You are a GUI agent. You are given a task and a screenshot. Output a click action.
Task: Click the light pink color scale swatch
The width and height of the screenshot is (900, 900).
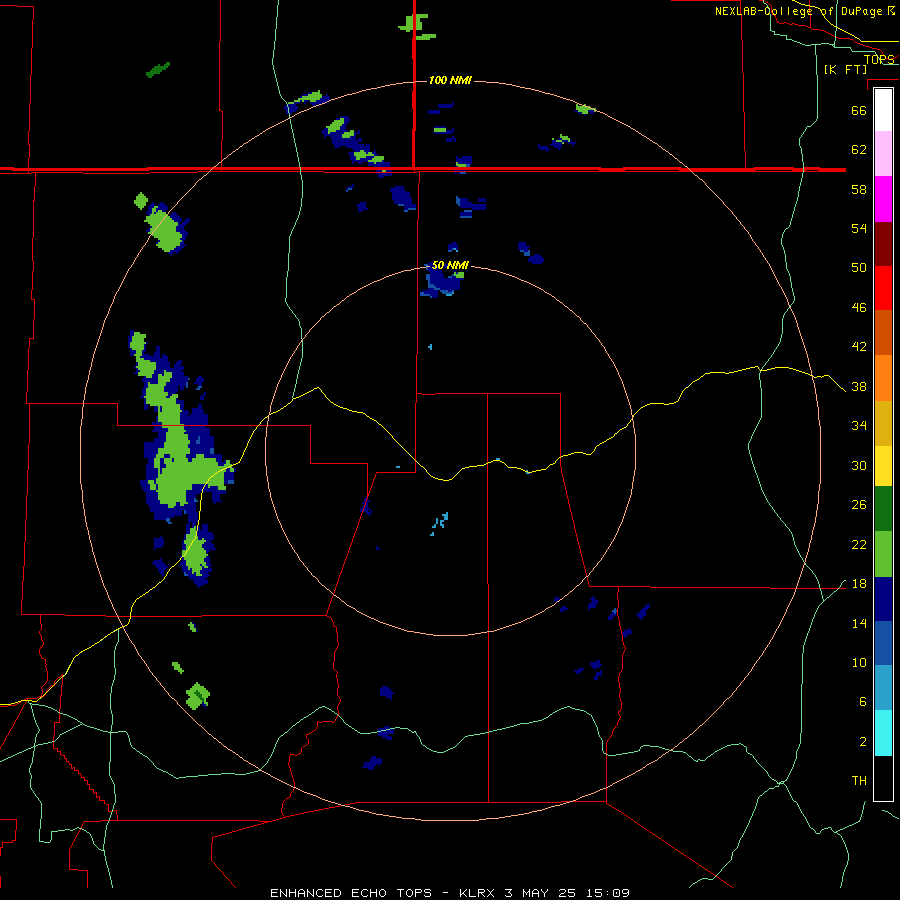[883, 153]
